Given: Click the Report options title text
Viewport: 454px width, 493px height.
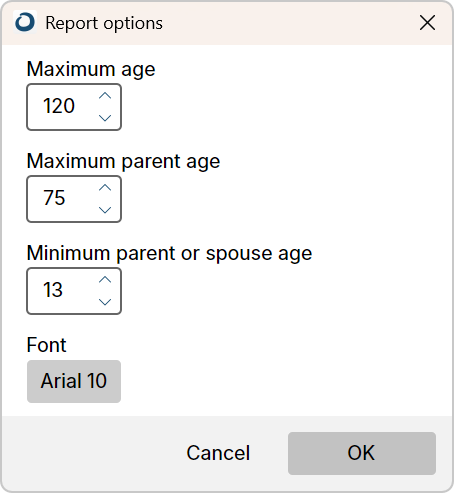Looking at the screenshot, I should click(x=104, y=23).
